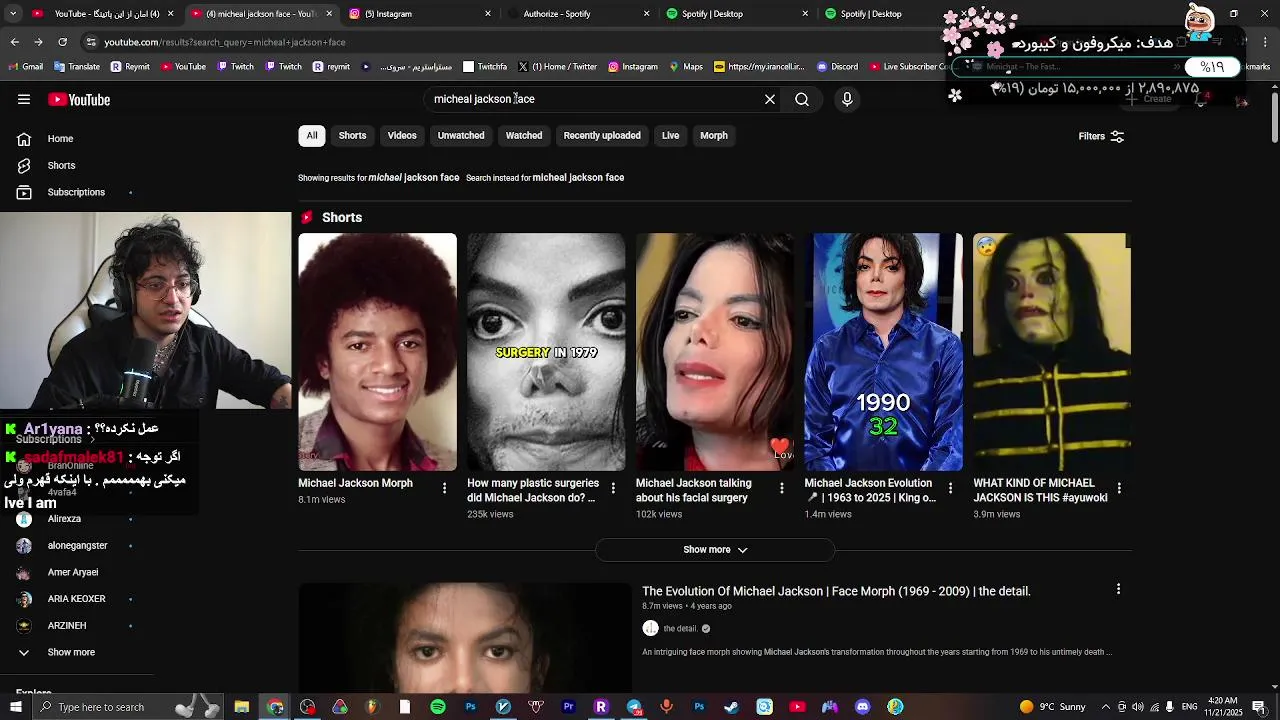Click the browser forward arrow
1280x720 pixels.
point(38,42)
